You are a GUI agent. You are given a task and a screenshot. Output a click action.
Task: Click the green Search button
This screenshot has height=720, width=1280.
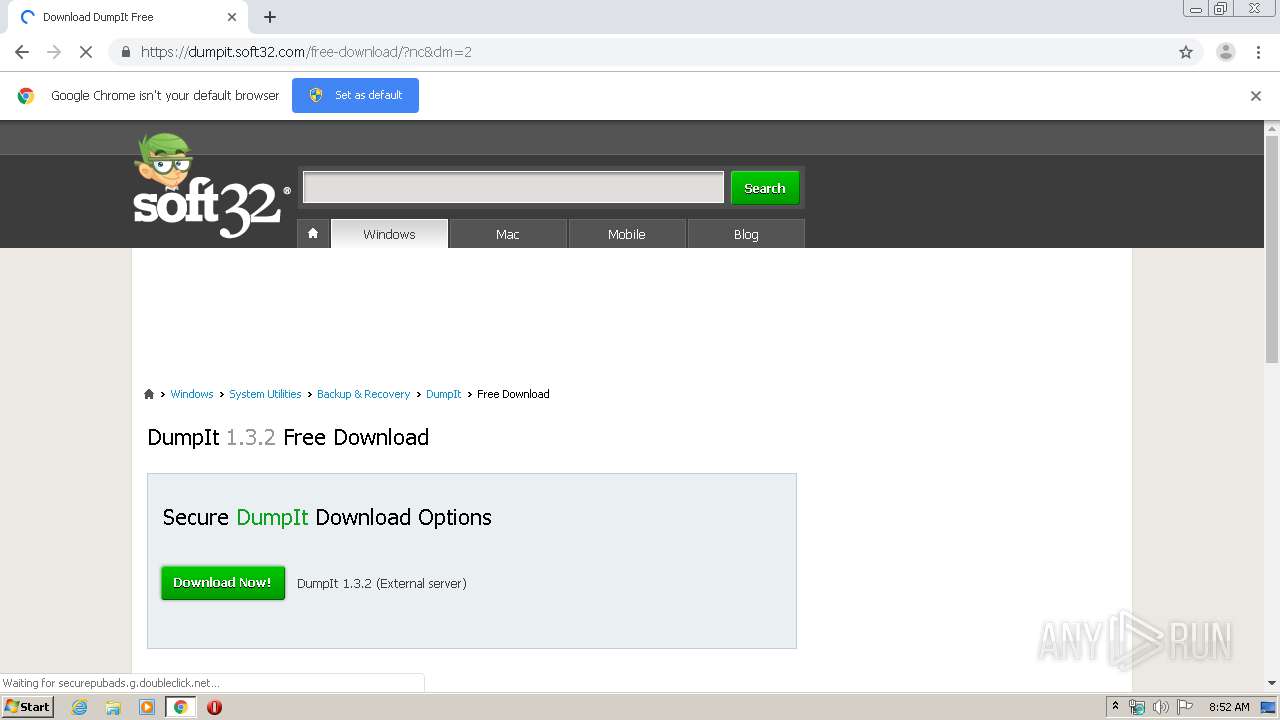765,188
